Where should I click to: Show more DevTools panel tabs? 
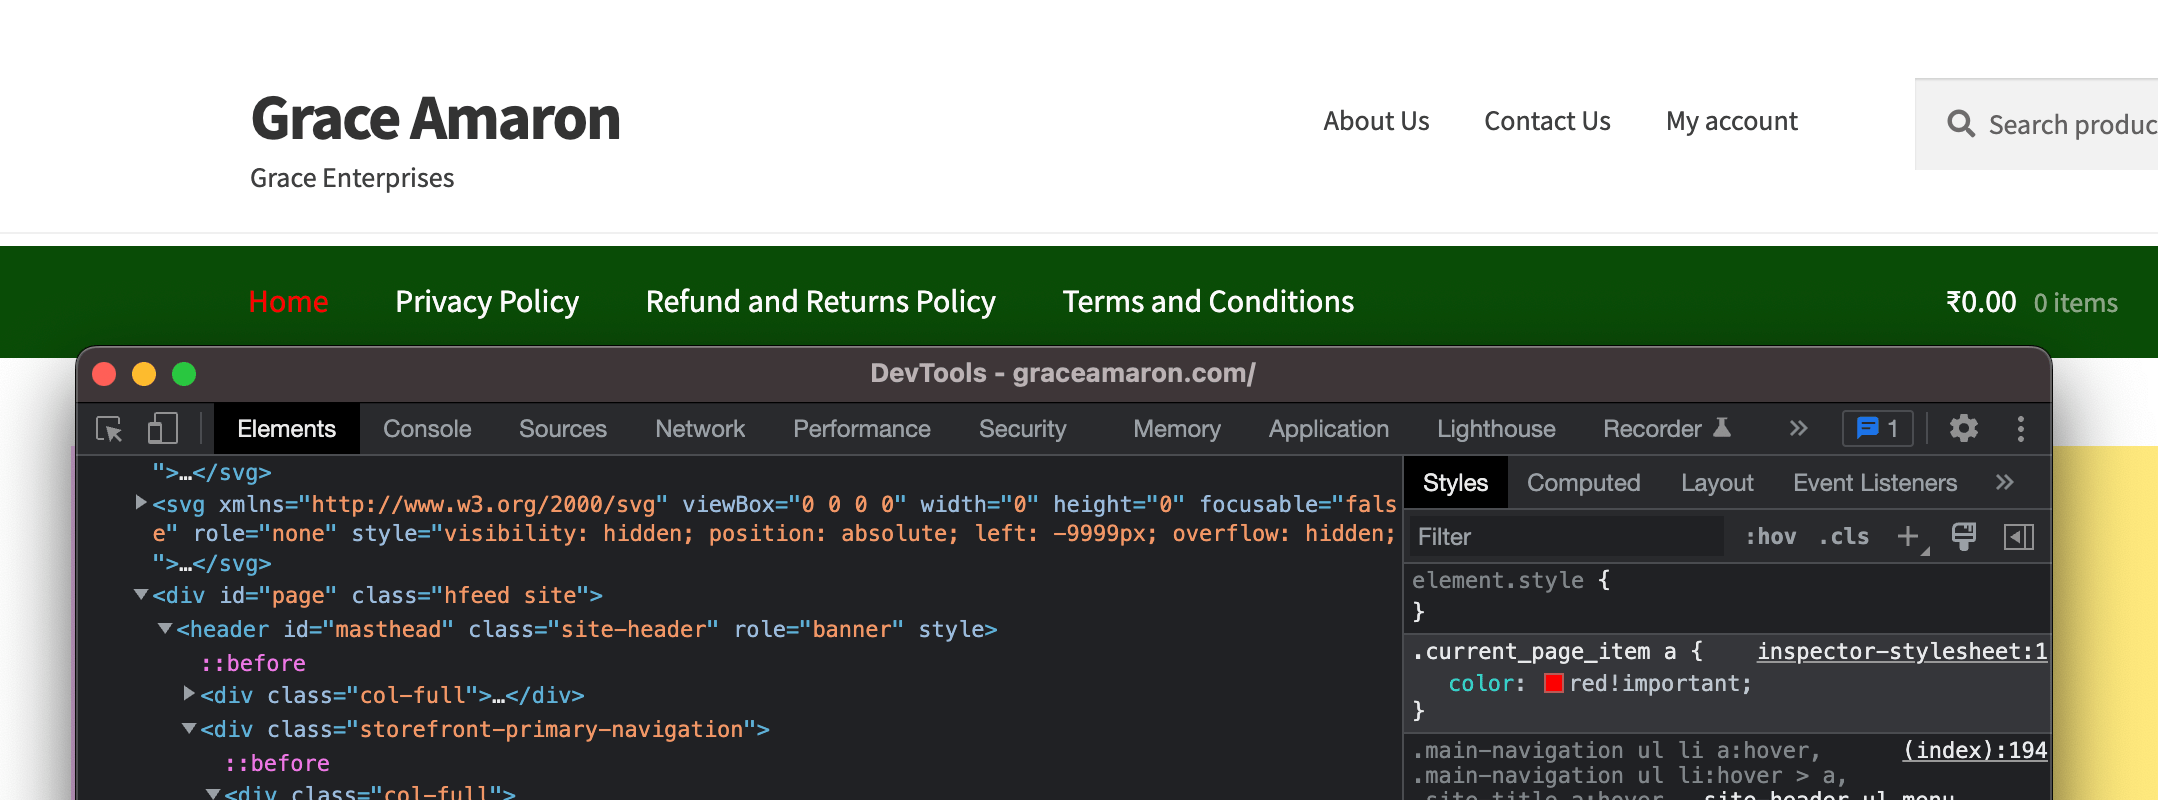[x=1798, y=429]
